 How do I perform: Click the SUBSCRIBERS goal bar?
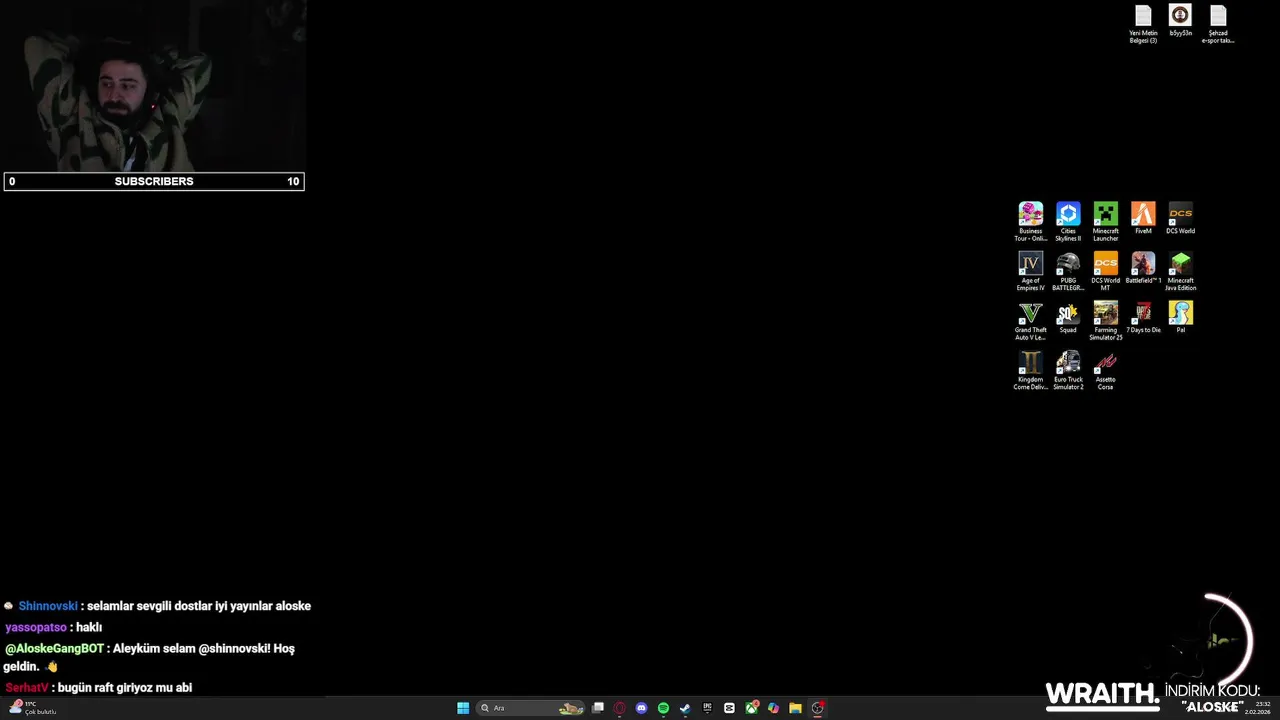pyautogui.click(x=154, y=181)
